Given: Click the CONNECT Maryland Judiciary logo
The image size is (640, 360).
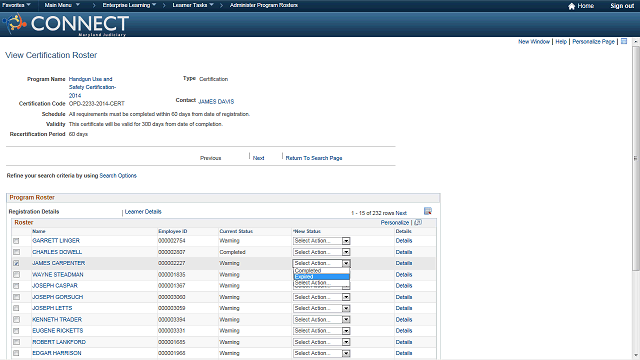Looking at the screenshot, I should pyautogui.click(x=66, y=24).
